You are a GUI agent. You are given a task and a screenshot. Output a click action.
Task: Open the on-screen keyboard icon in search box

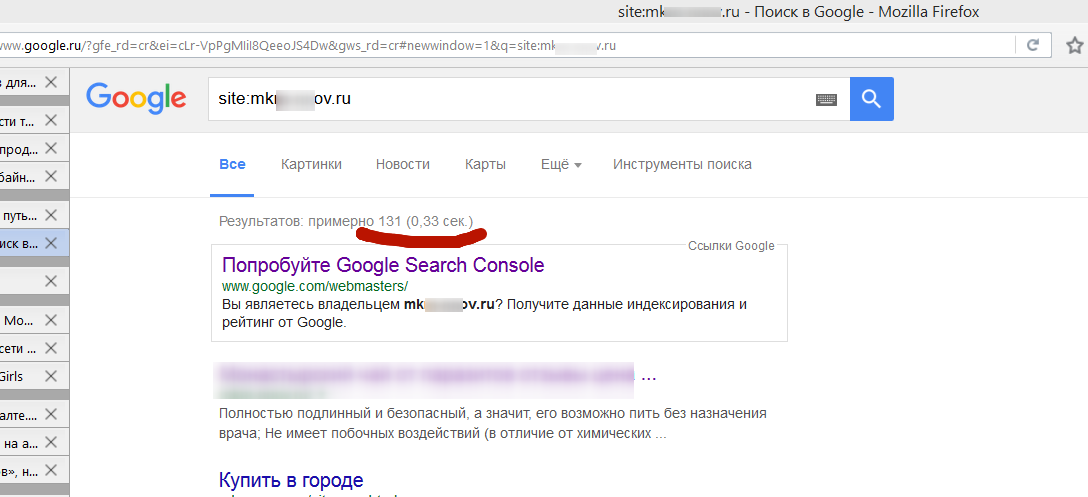click(826, 100)
